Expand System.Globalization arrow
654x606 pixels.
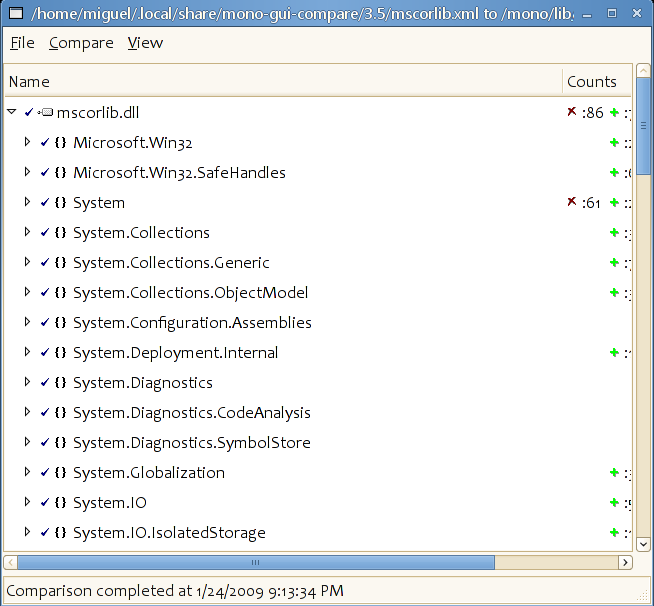27,472
